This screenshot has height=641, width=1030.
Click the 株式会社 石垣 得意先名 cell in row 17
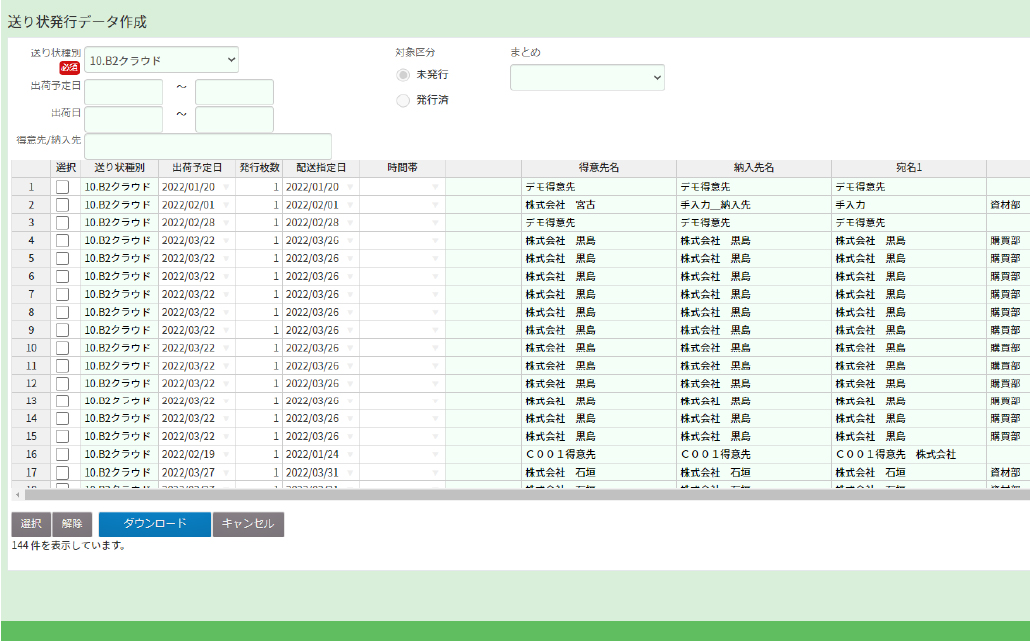[x=599, y=472]
